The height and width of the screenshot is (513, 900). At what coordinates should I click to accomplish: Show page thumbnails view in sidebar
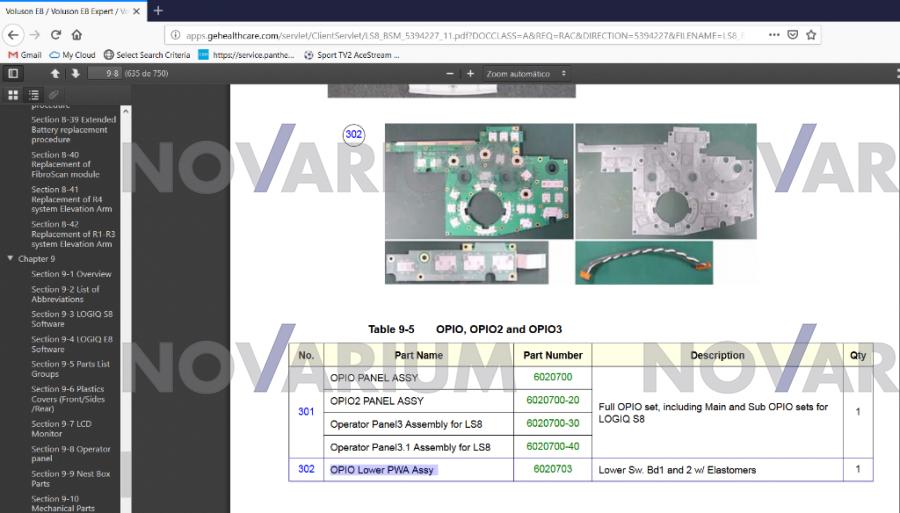click(13, 95)
